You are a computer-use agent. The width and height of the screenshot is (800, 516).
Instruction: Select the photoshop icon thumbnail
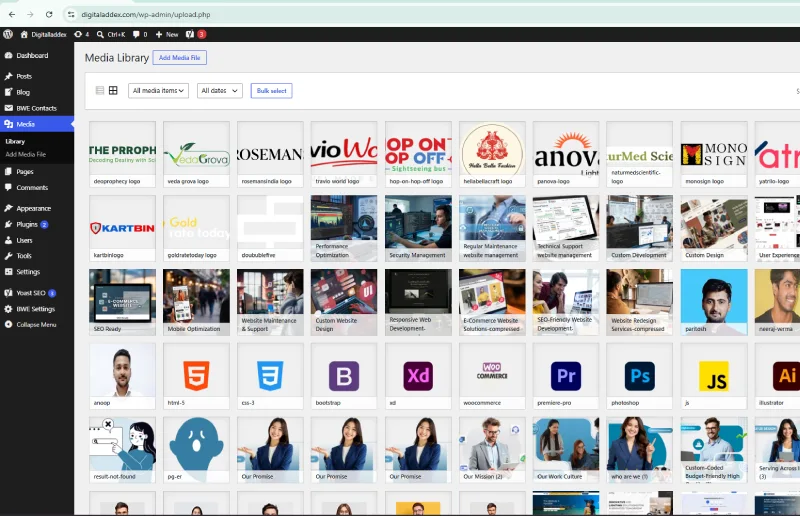pyautogui.click(x=640, y=376)
